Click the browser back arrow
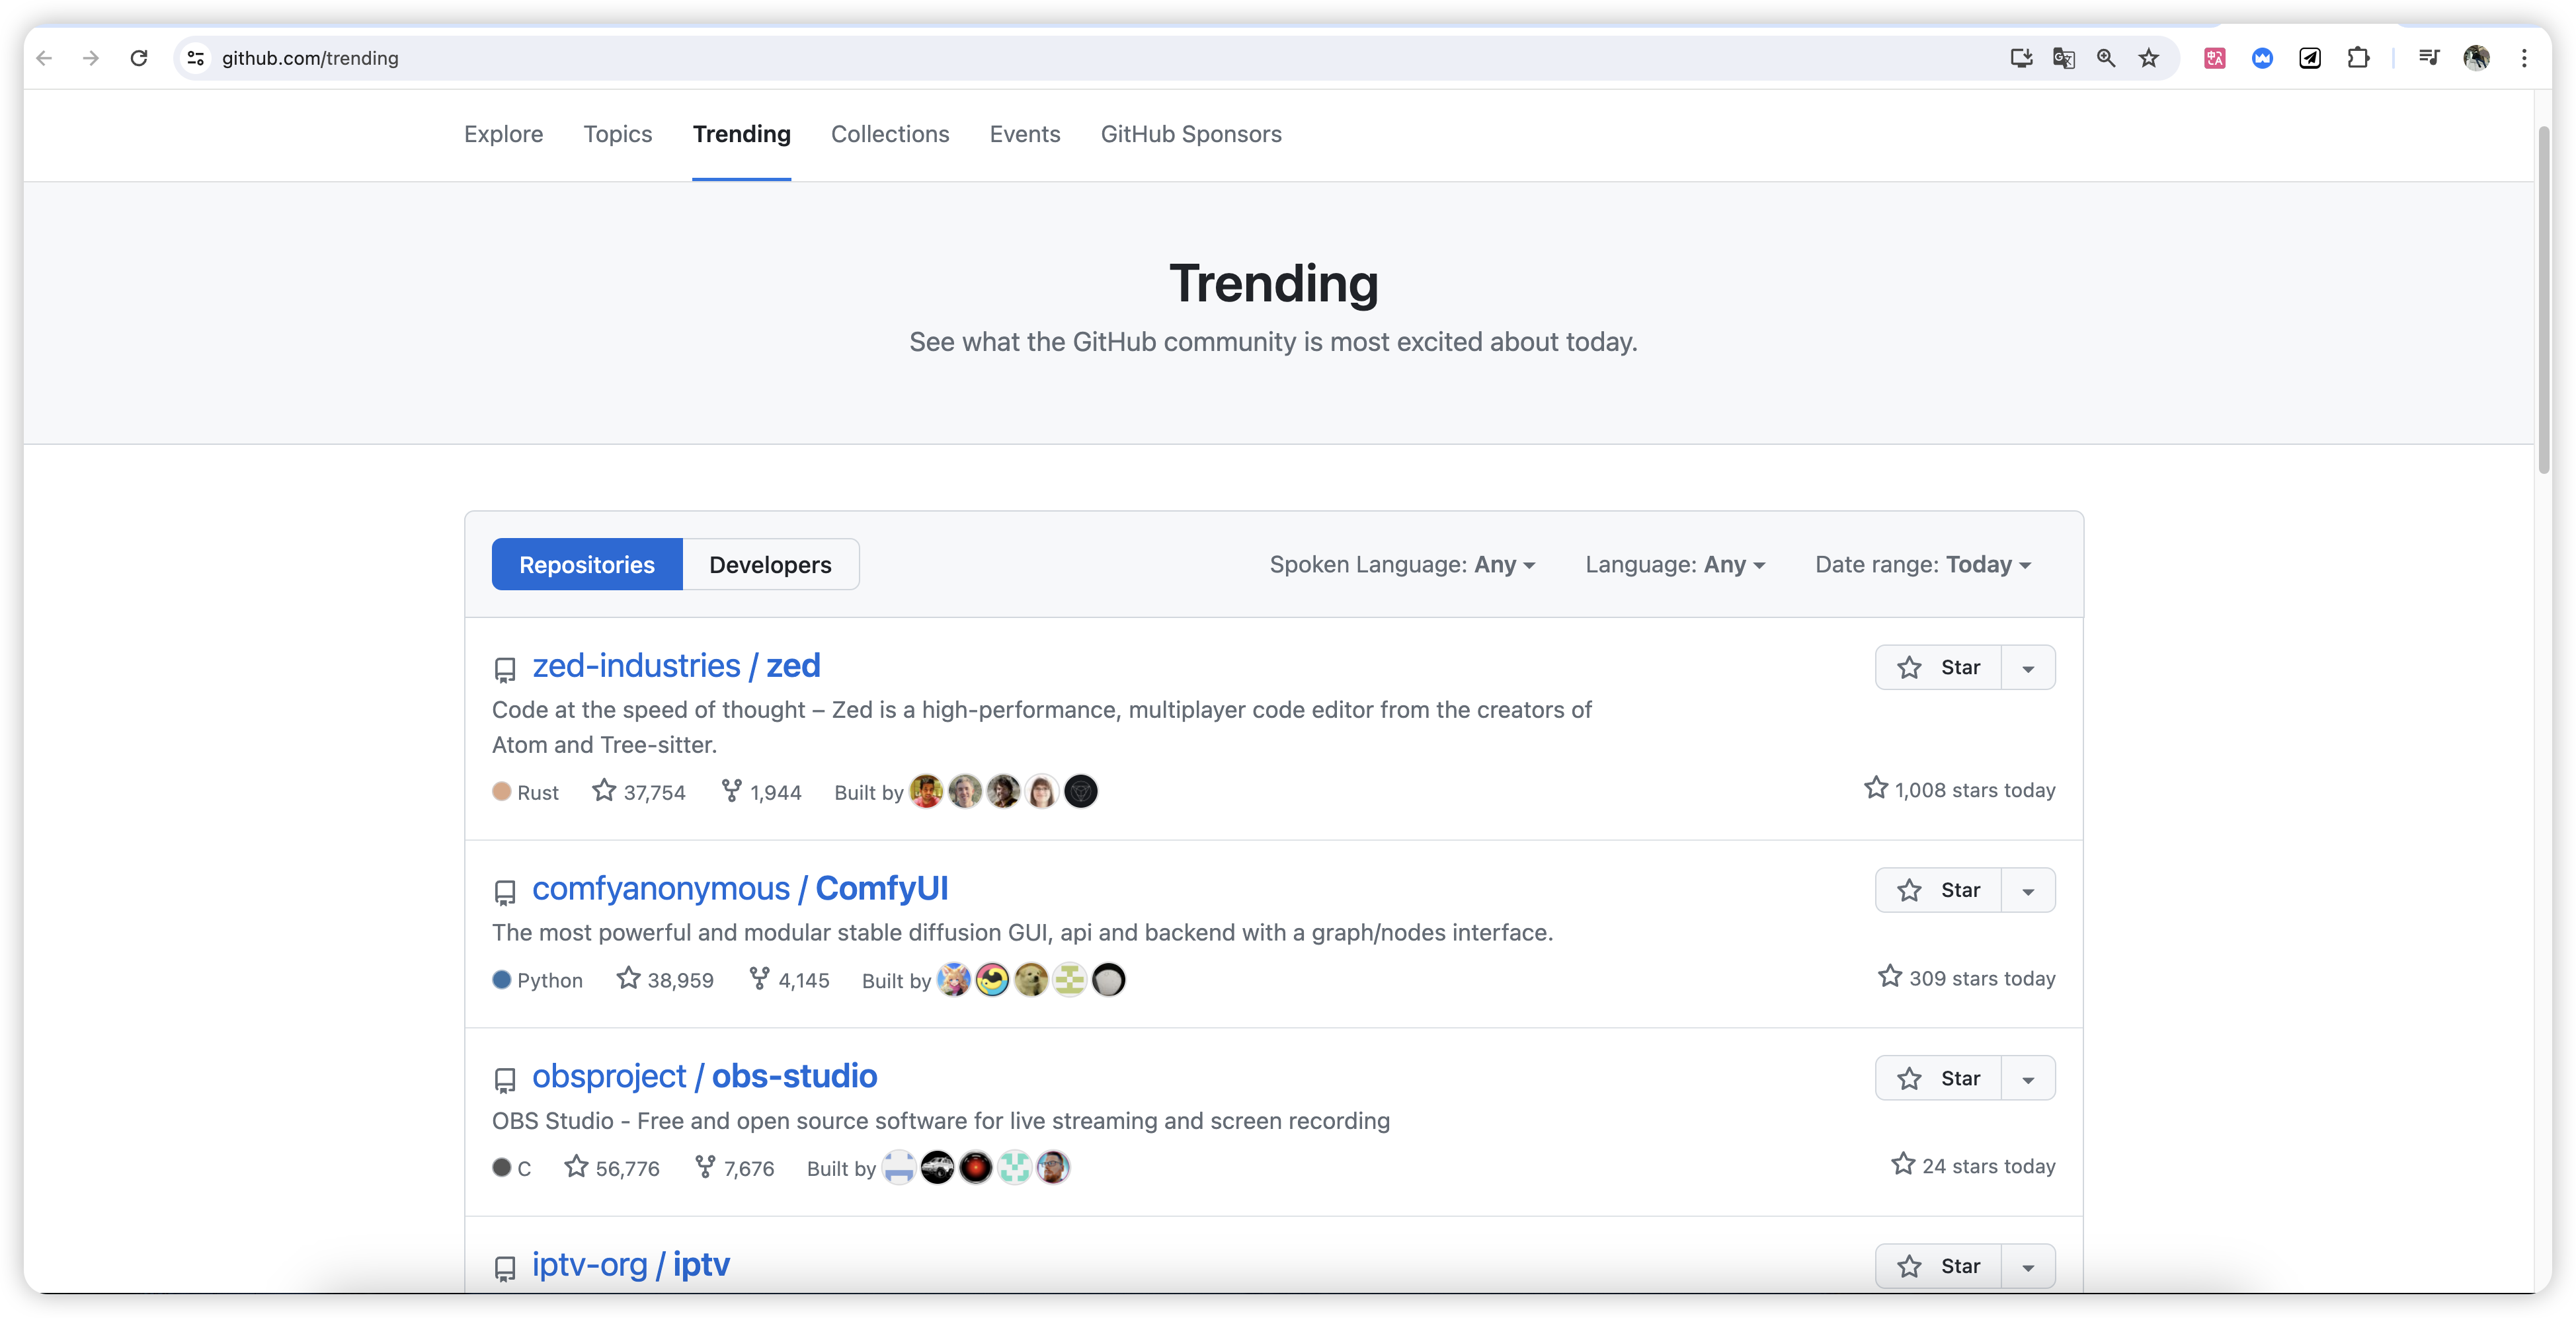Viewport: 2576px width, 1318px height. 44,58
